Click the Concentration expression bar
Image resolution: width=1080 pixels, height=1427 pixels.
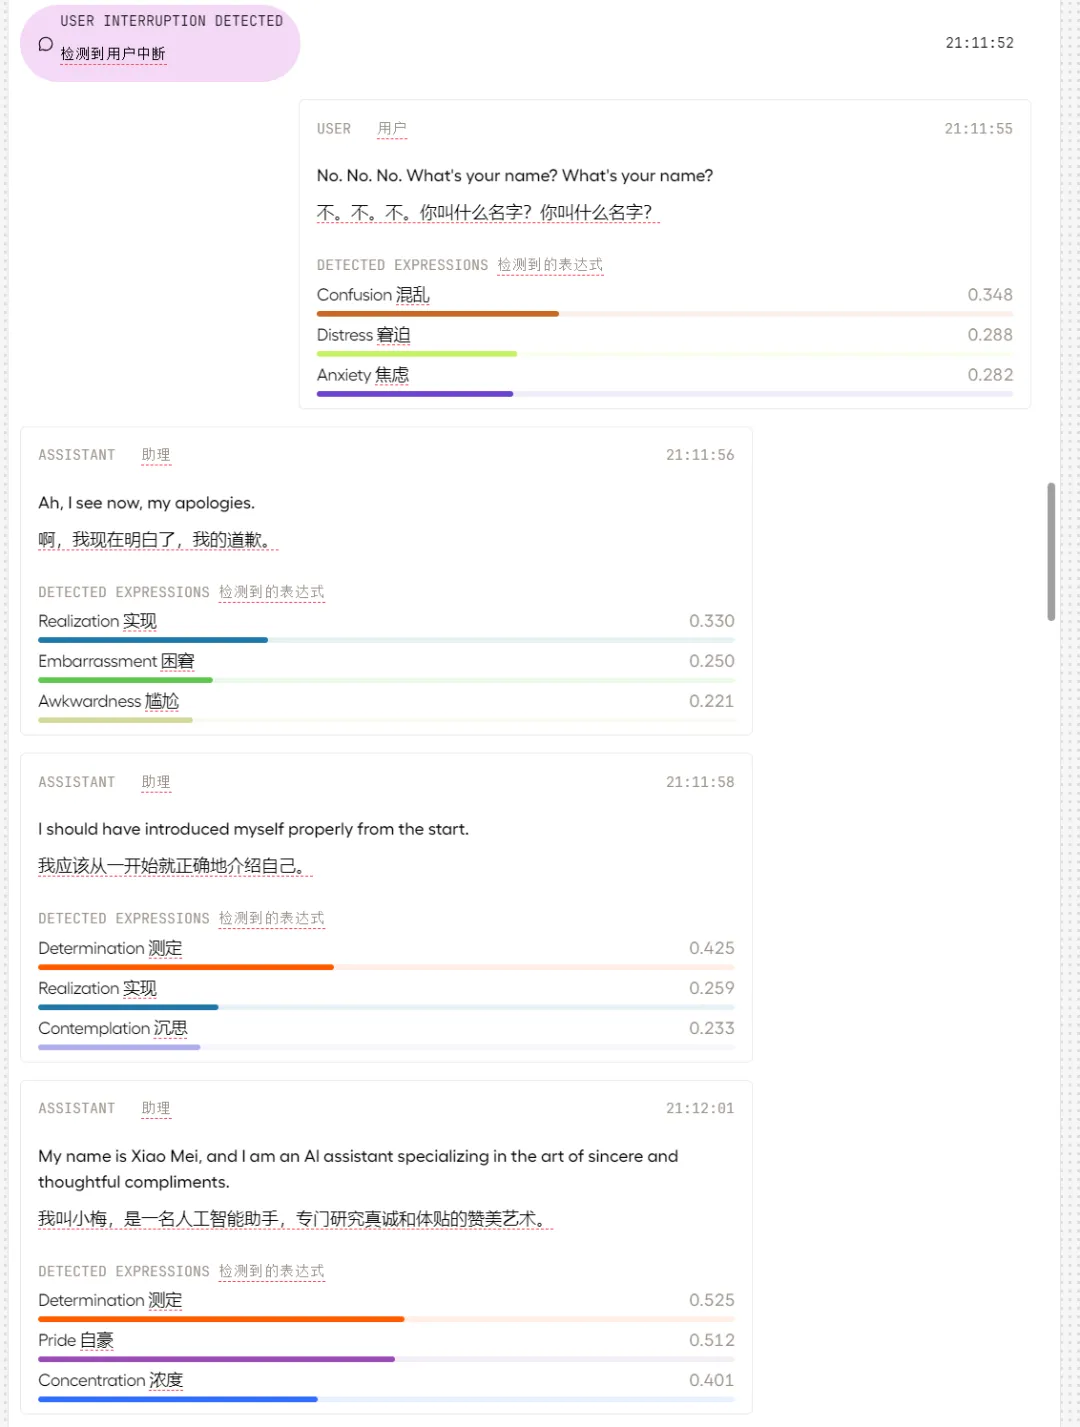pyautogui.click(x=177, y=1399)
